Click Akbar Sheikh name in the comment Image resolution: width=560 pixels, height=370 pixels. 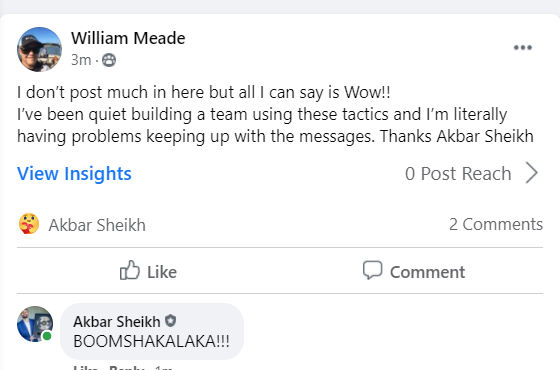coord(116,322)
